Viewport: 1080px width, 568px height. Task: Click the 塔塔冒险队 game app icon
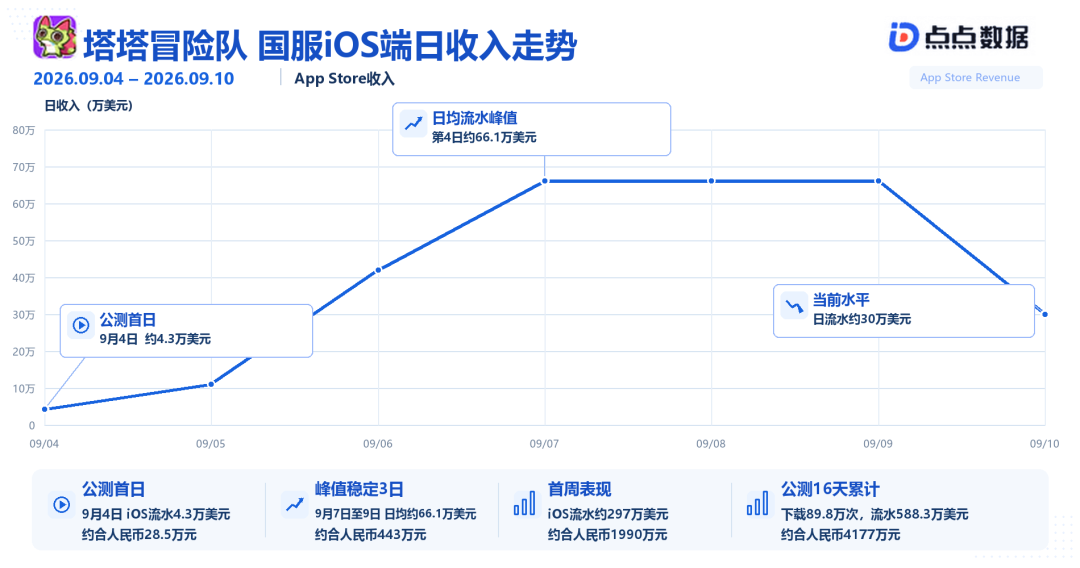pyautogui.click(x=54, y=37)
